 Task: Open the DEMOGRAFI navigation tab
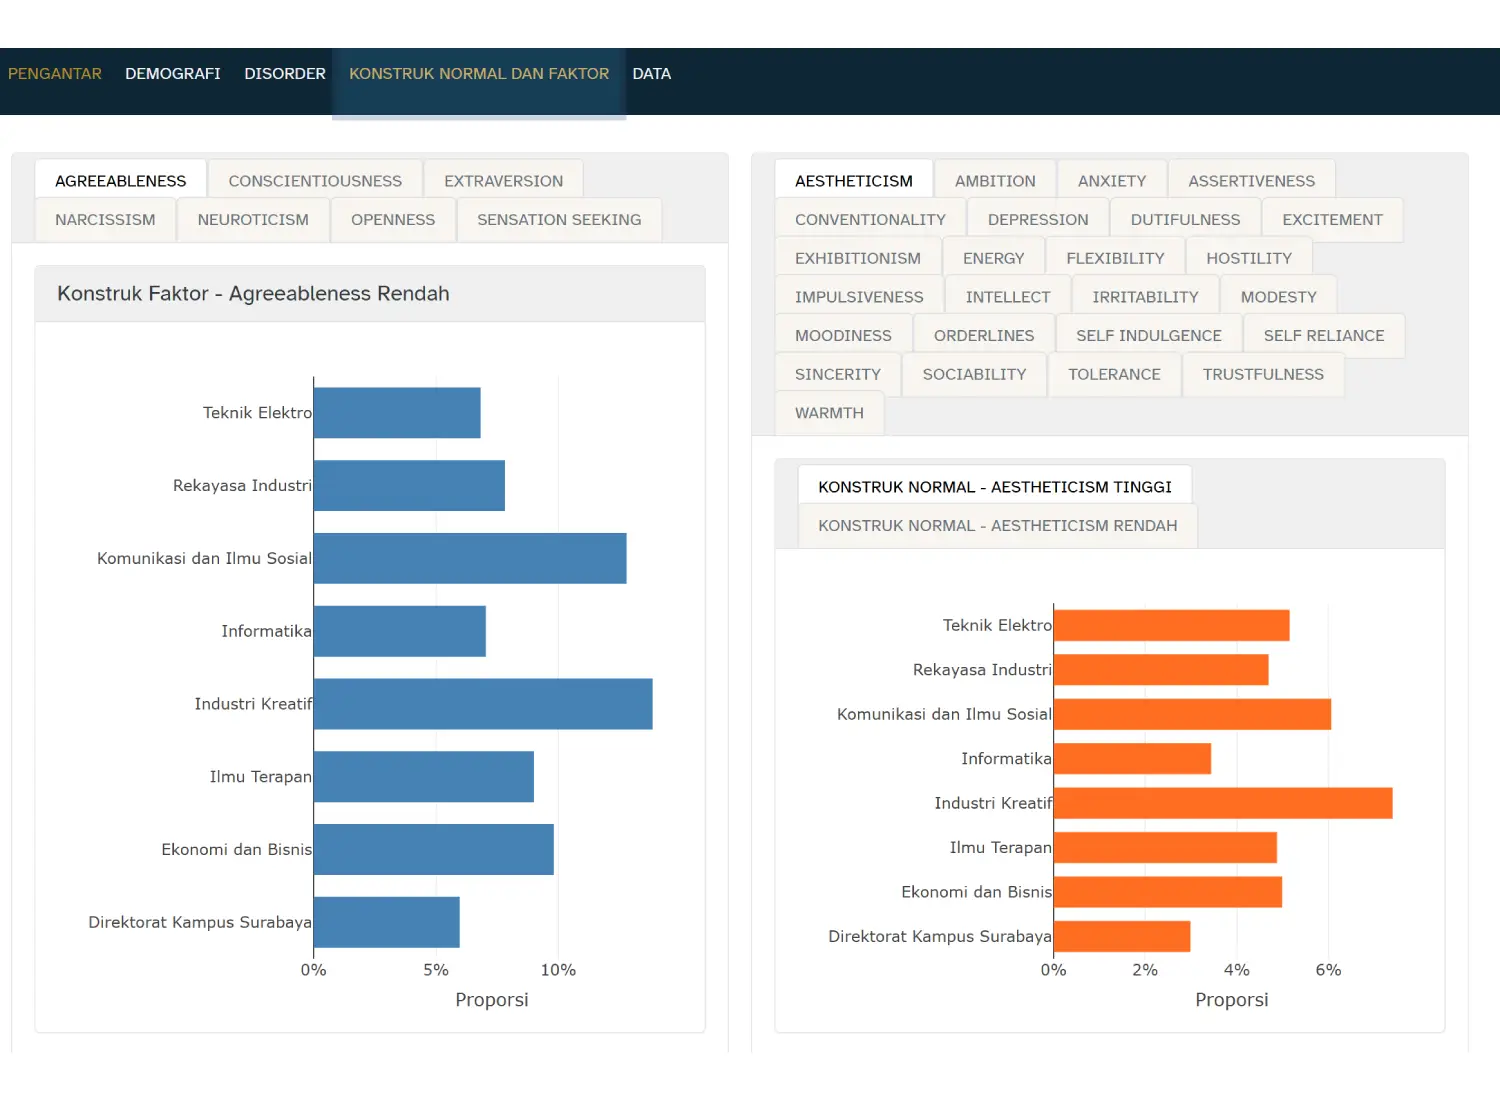point(172,74)
